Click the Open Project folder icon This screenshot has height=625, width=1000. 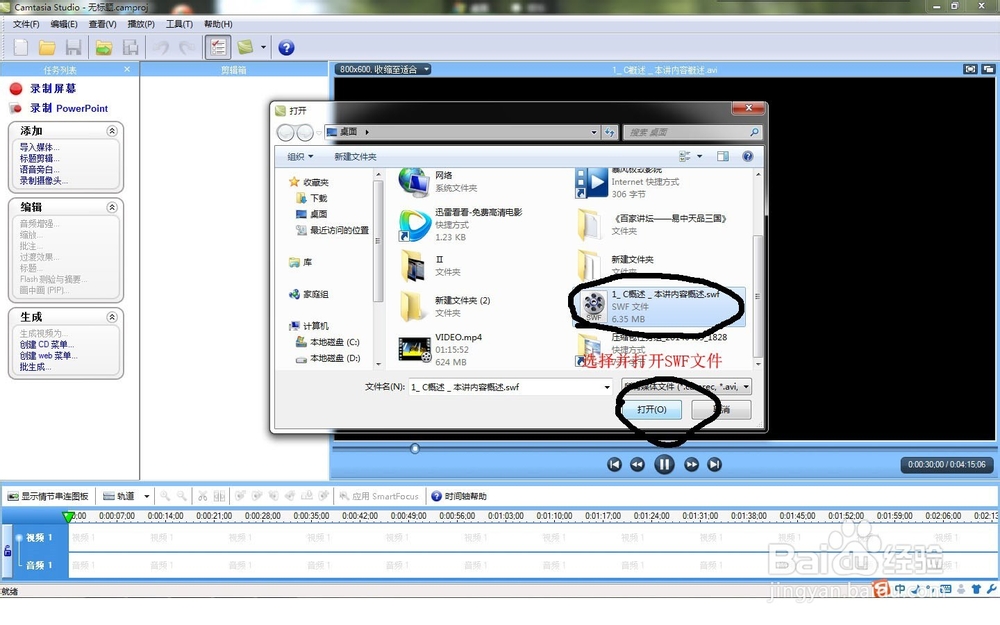[x=47, y=47]
